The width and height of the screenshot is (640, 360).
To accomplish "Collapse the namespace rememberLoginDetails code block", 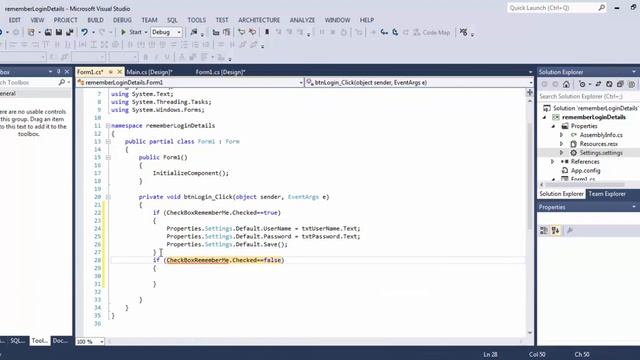I will point(108,126).
